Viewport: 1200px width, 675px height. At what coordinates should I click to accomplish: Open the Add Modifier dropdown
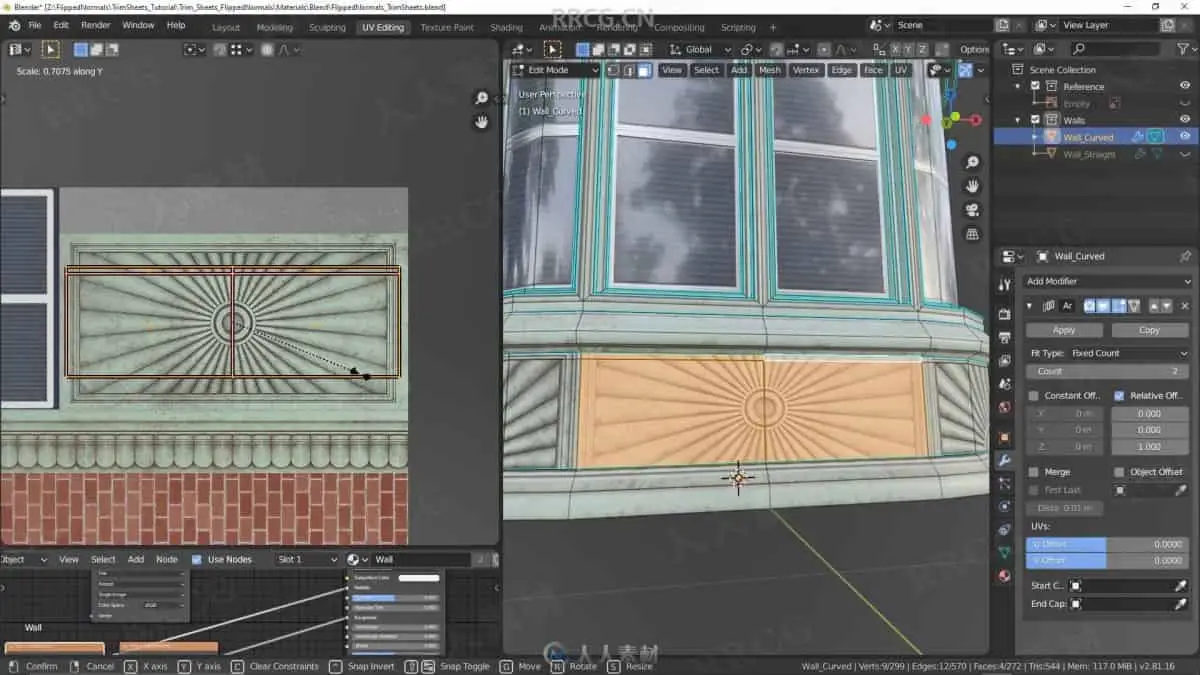(x=1106, y=282)
